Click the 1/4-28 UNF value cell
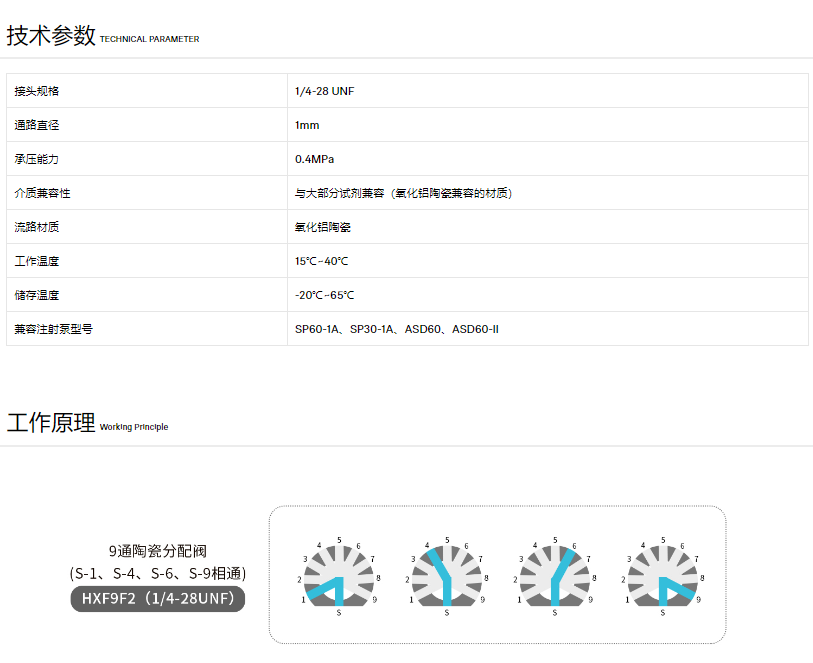The width and height of the screenshot is (813, 663). [324, 91]
